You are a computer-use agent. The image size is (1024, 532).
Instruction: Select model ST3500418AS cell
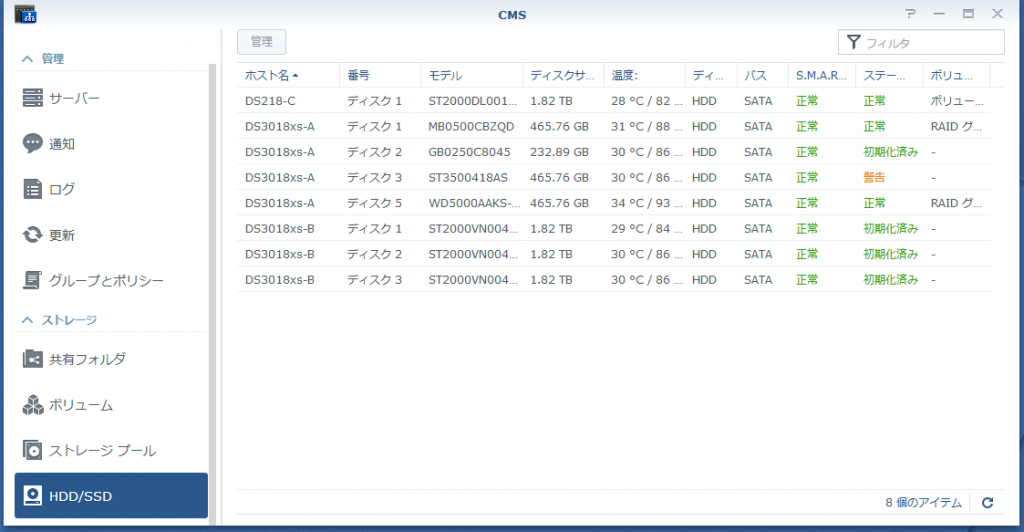(468, 177)
